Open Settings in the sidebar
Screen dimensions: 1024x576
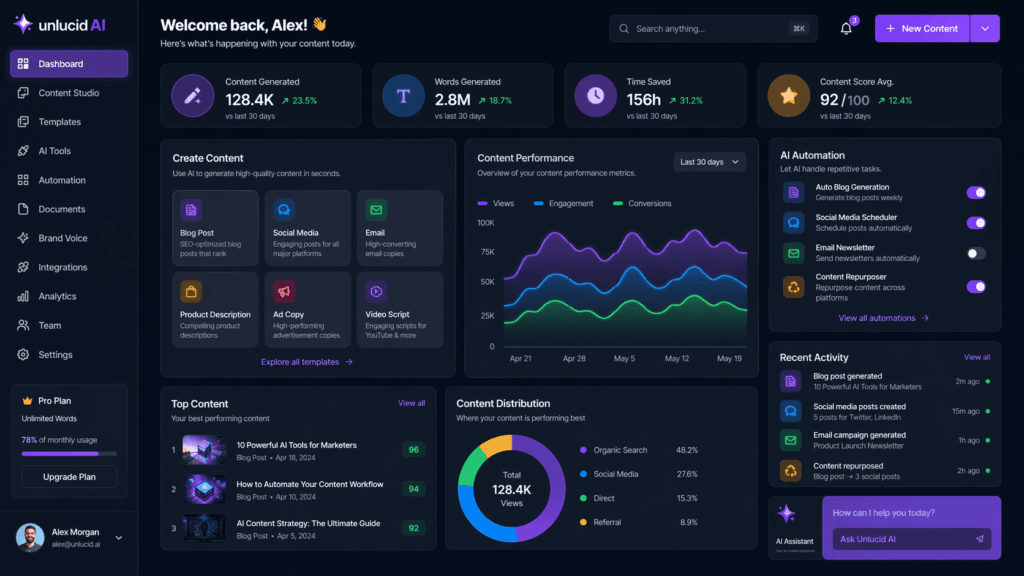coord(69,355)
